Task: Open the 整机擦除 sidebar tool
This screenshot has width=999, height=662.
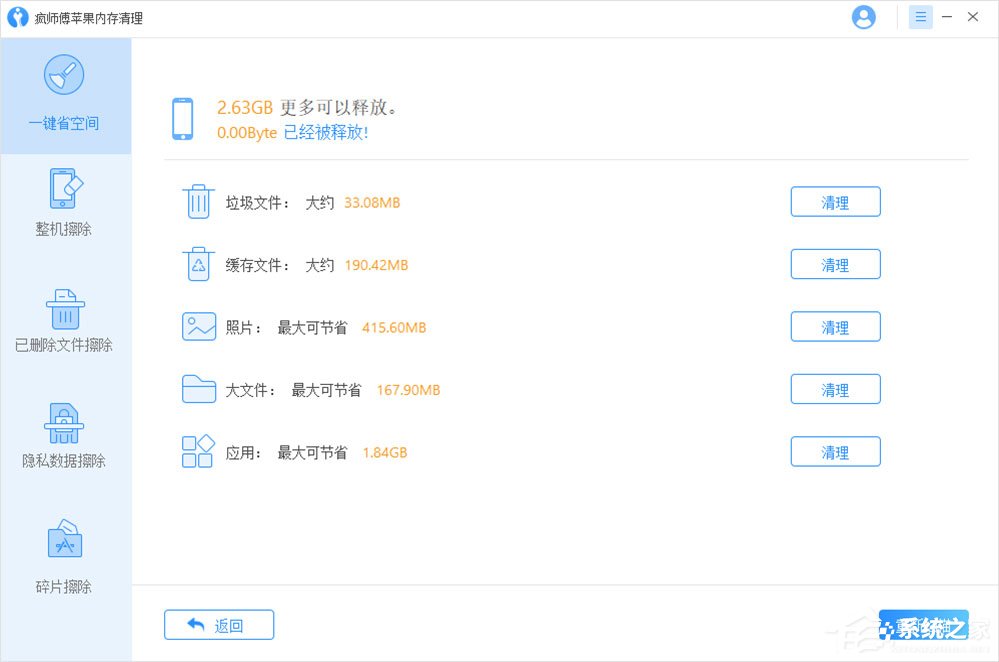Action: click(x=66, y=203)
